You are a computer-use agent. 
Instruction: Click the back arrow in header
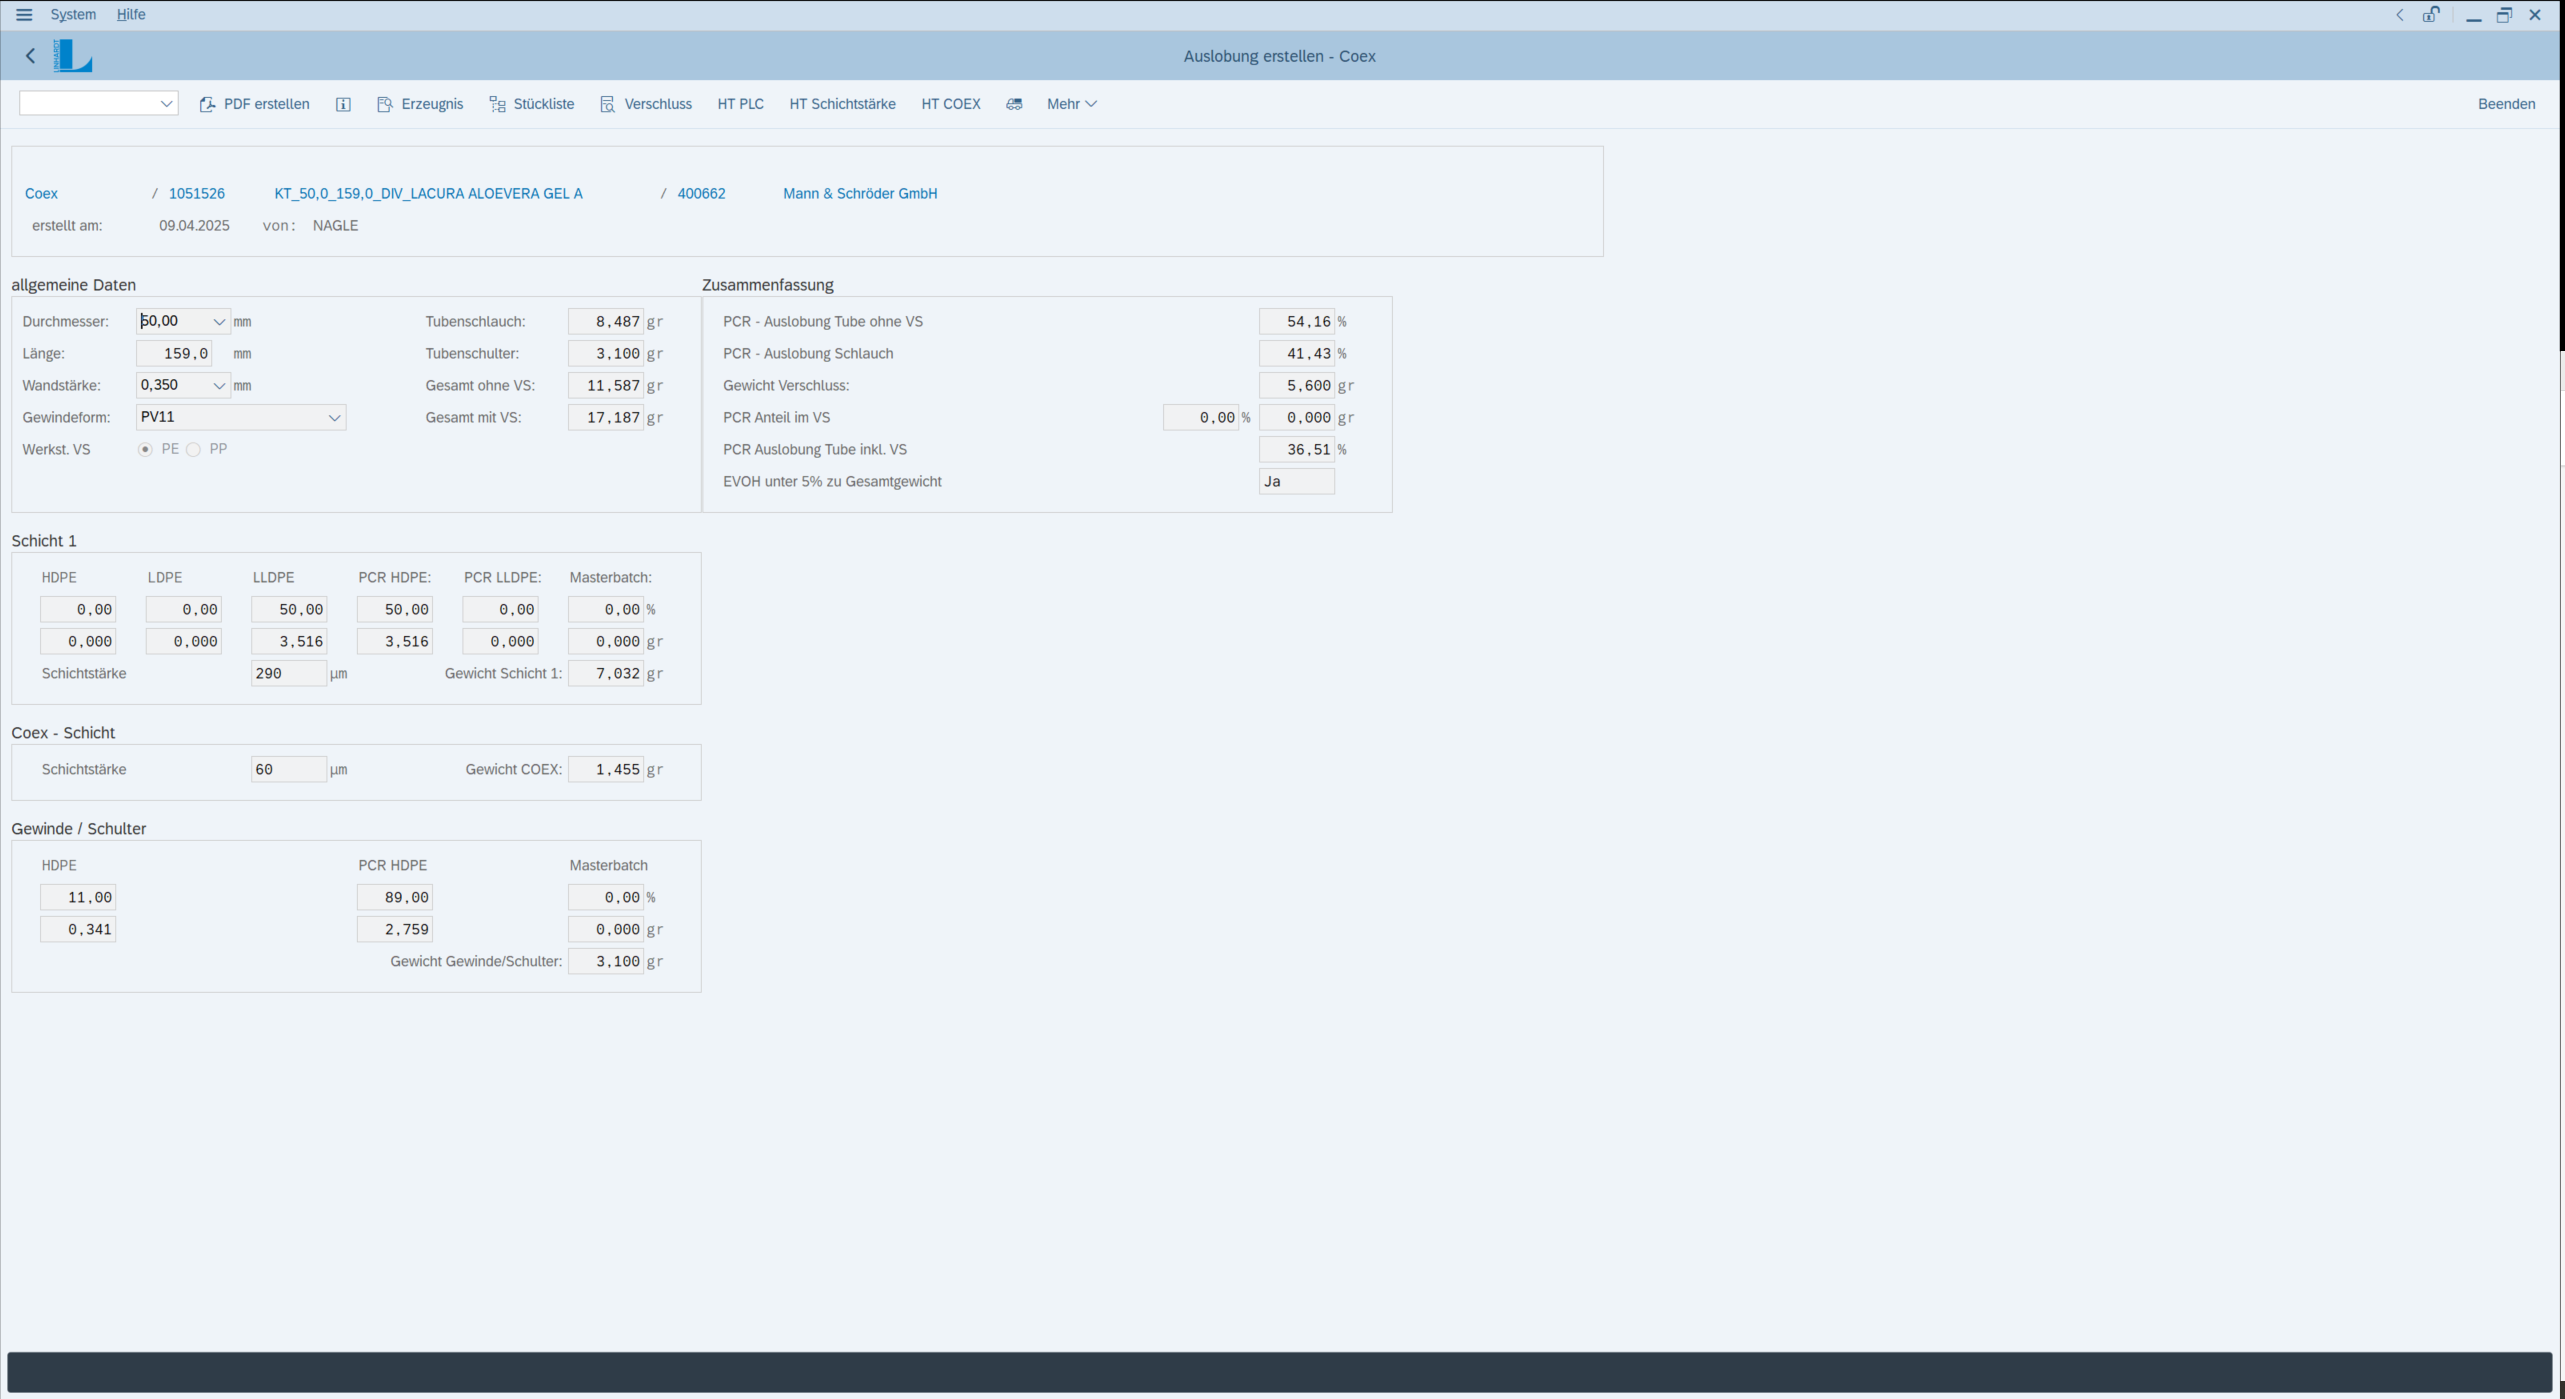tap(30, 56)
